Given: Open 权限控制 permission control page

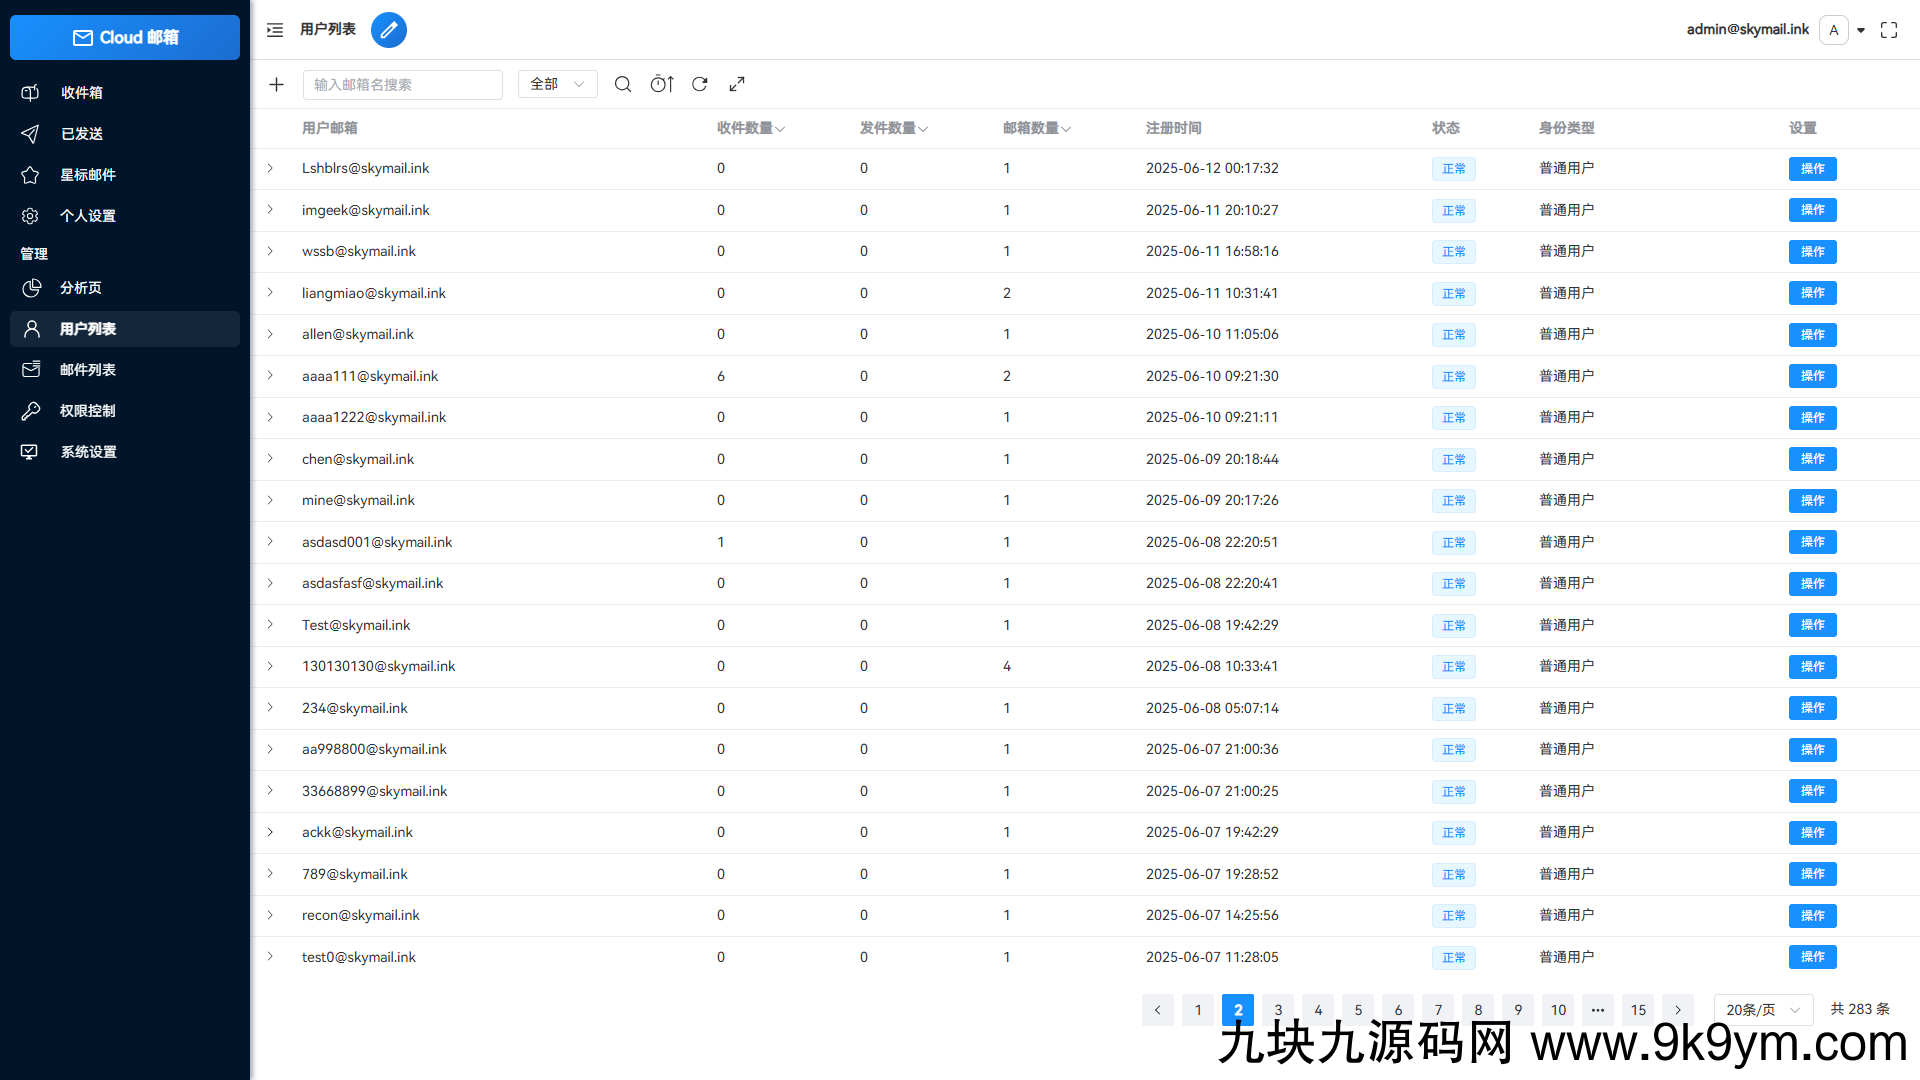Looking at the screenshot, I should pyautogui.click(x=88, y=410).
